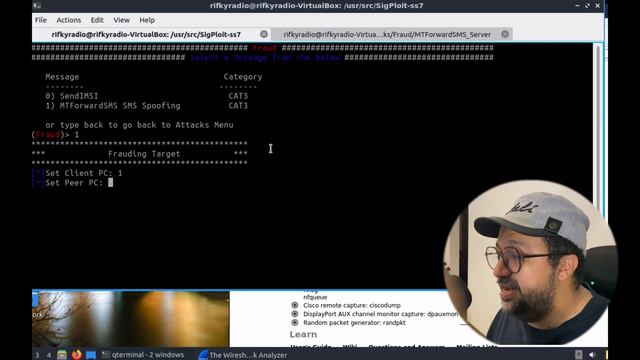The width and height of the screenshot is (640, 360).
Task: Select DisplayPort AUX channel monitor capture interface
Action: (x=380, y=314)
